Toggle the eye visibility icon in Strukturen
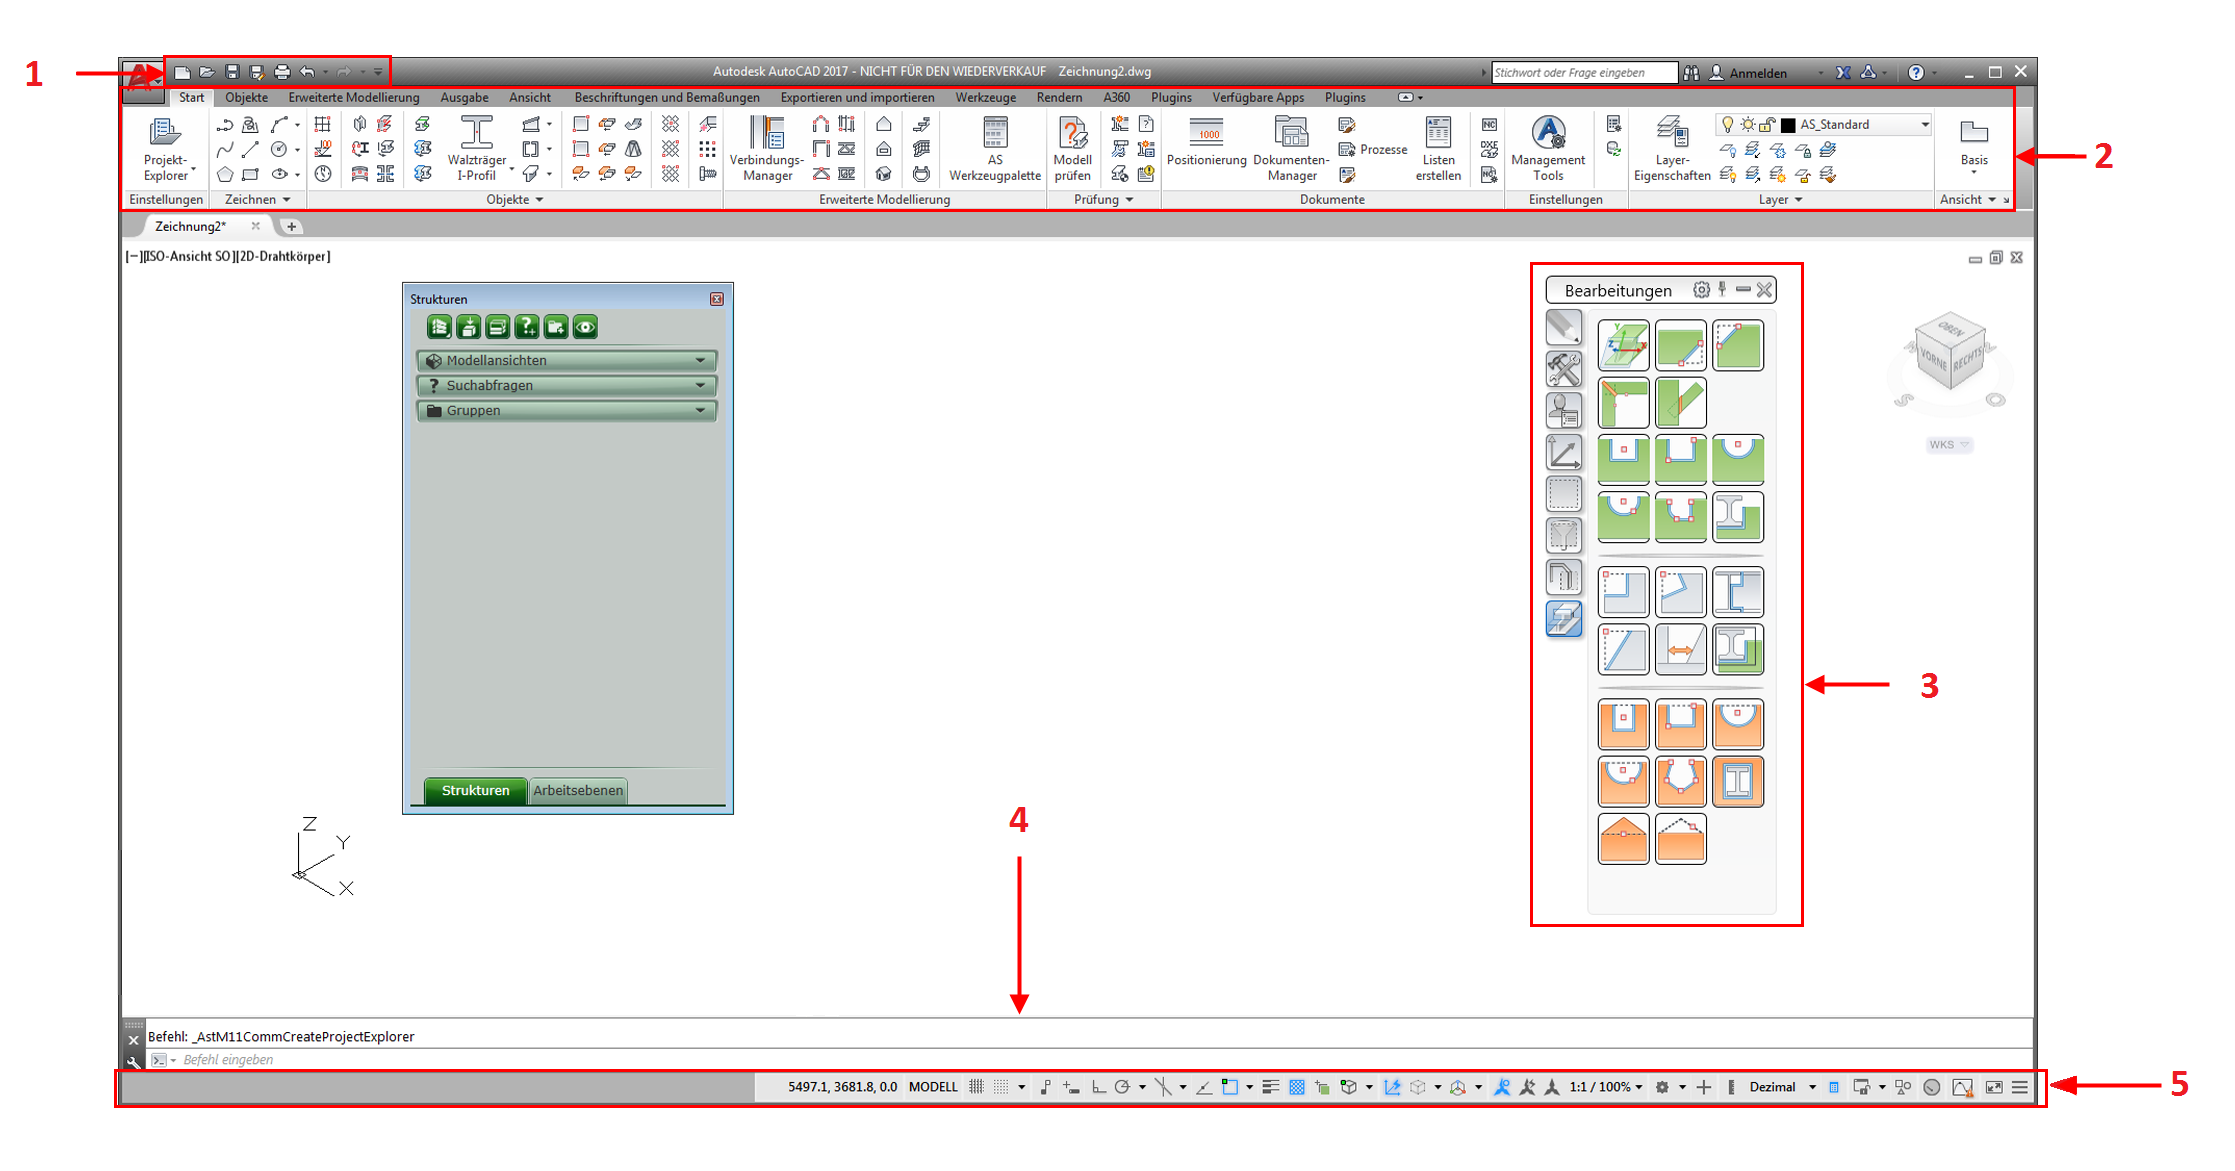 click(x=586, y=327)
